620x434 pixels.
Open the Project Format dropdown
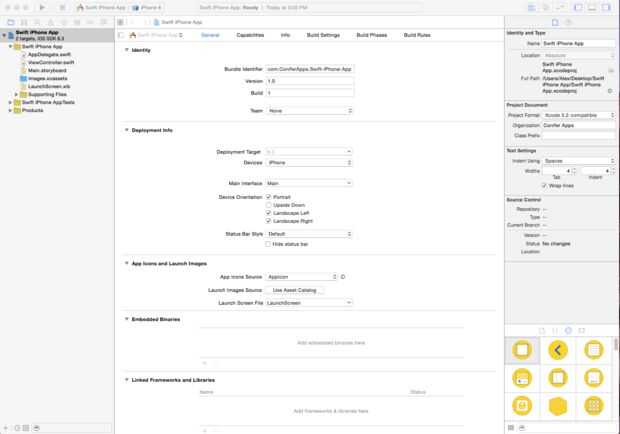click(578, 115)
